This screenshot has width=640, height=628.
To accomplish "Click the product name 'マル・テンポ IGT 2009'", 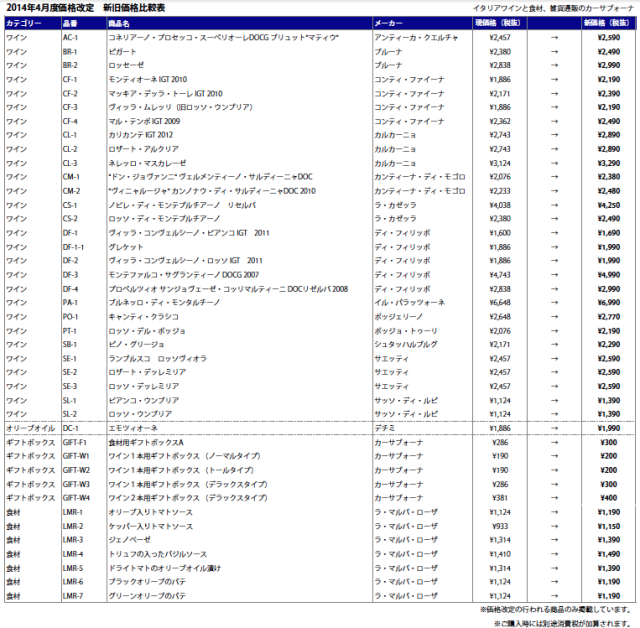I will [x=144, y=122].
